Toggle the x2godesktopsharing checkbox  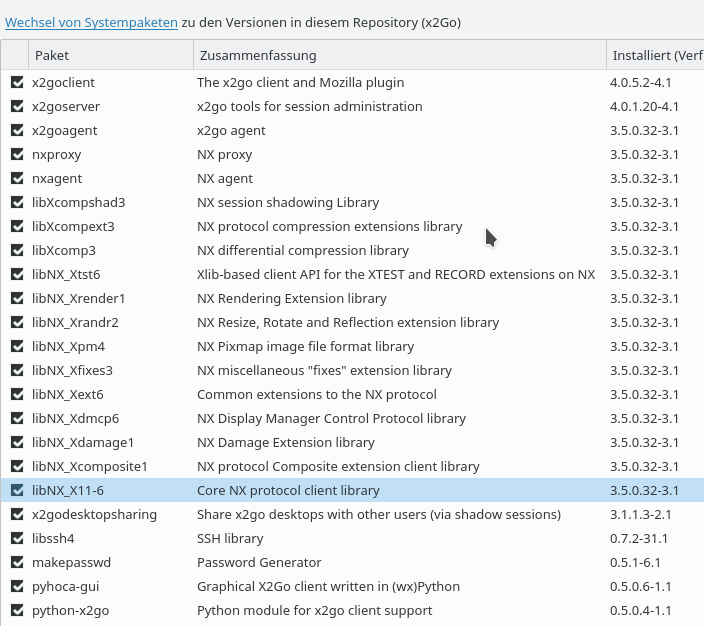tap(17, 514)
